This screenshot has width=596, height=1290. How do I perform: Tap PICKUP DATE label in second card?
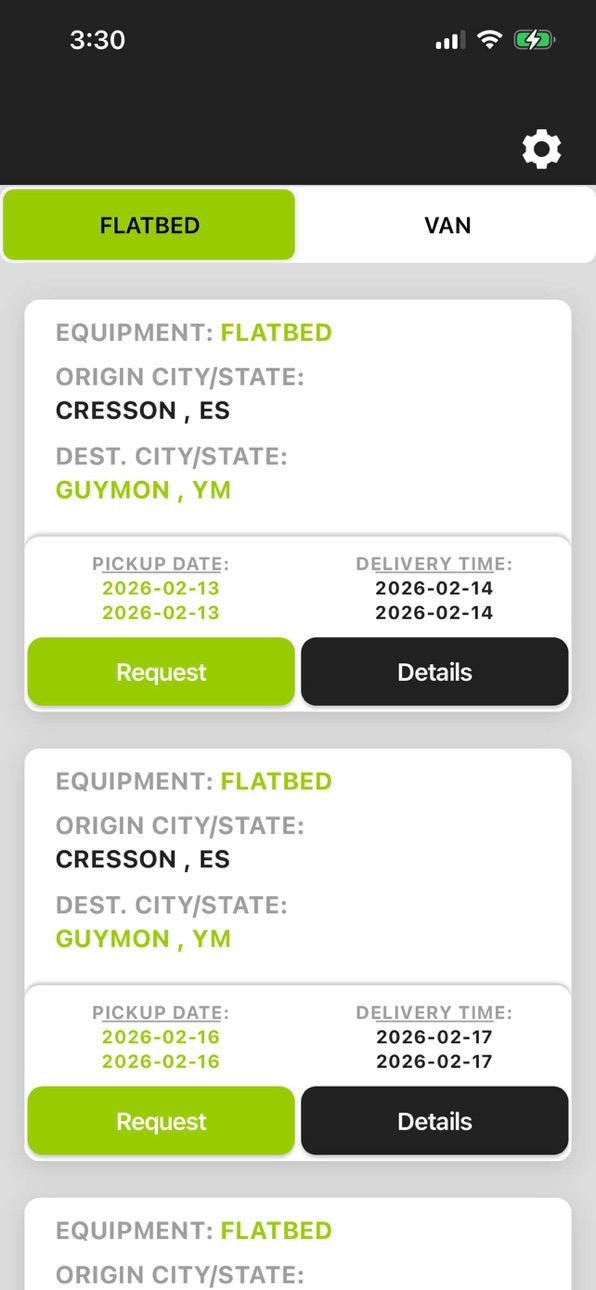[160, 1013]
